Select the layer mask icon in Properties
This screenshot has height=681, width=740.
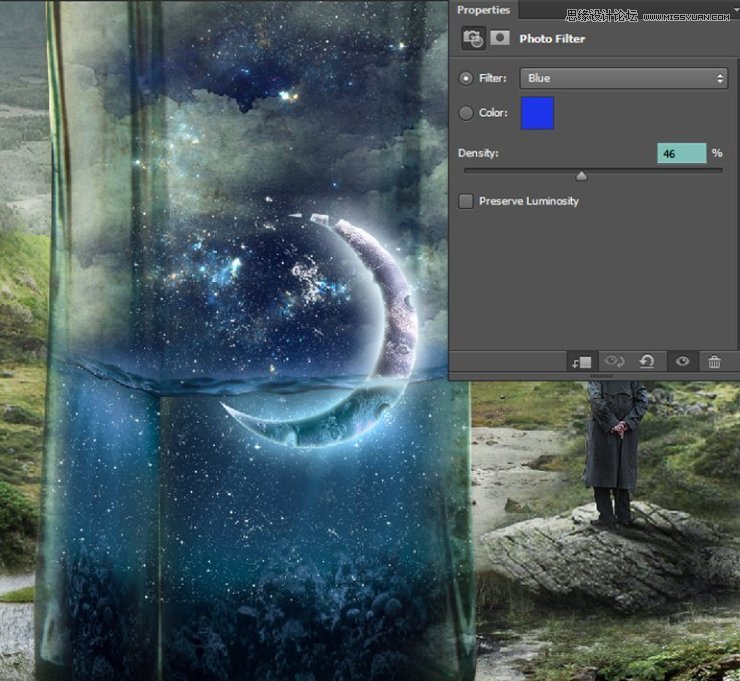[x=500, y=38]
